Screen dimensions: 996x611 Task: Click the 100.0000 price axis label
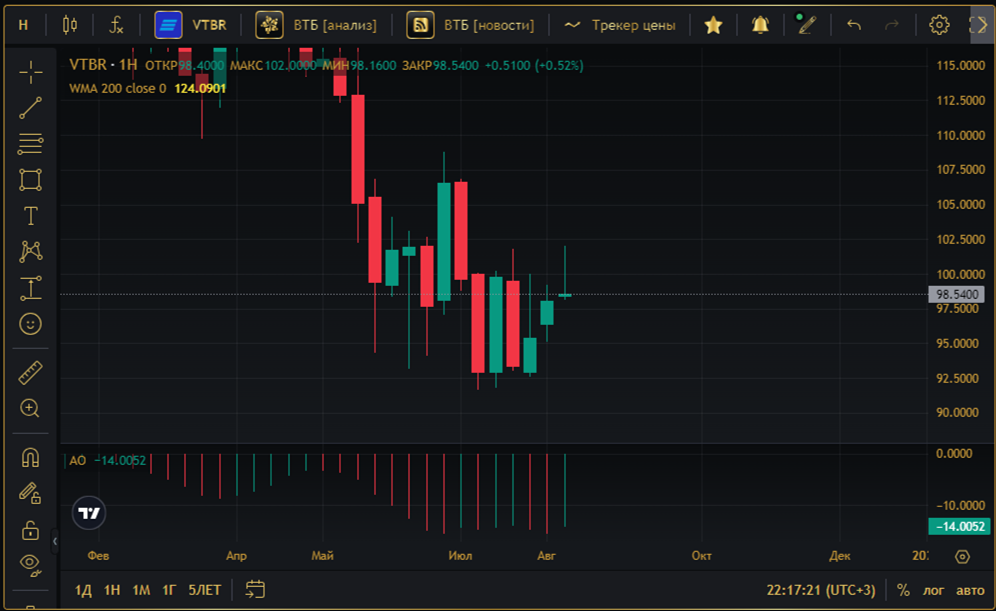coord(960,274)
